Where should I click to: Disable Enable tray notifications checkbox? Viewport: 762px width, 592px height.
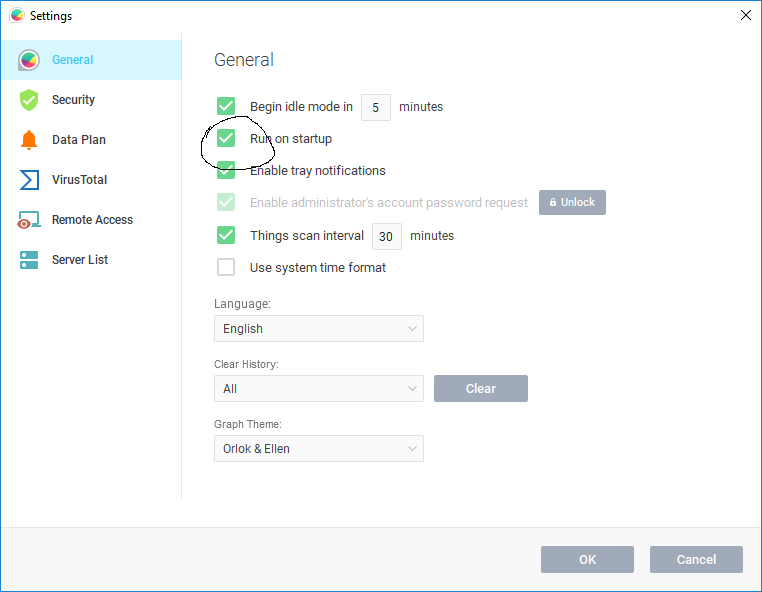pyautogui.click(x=226, y=170)
